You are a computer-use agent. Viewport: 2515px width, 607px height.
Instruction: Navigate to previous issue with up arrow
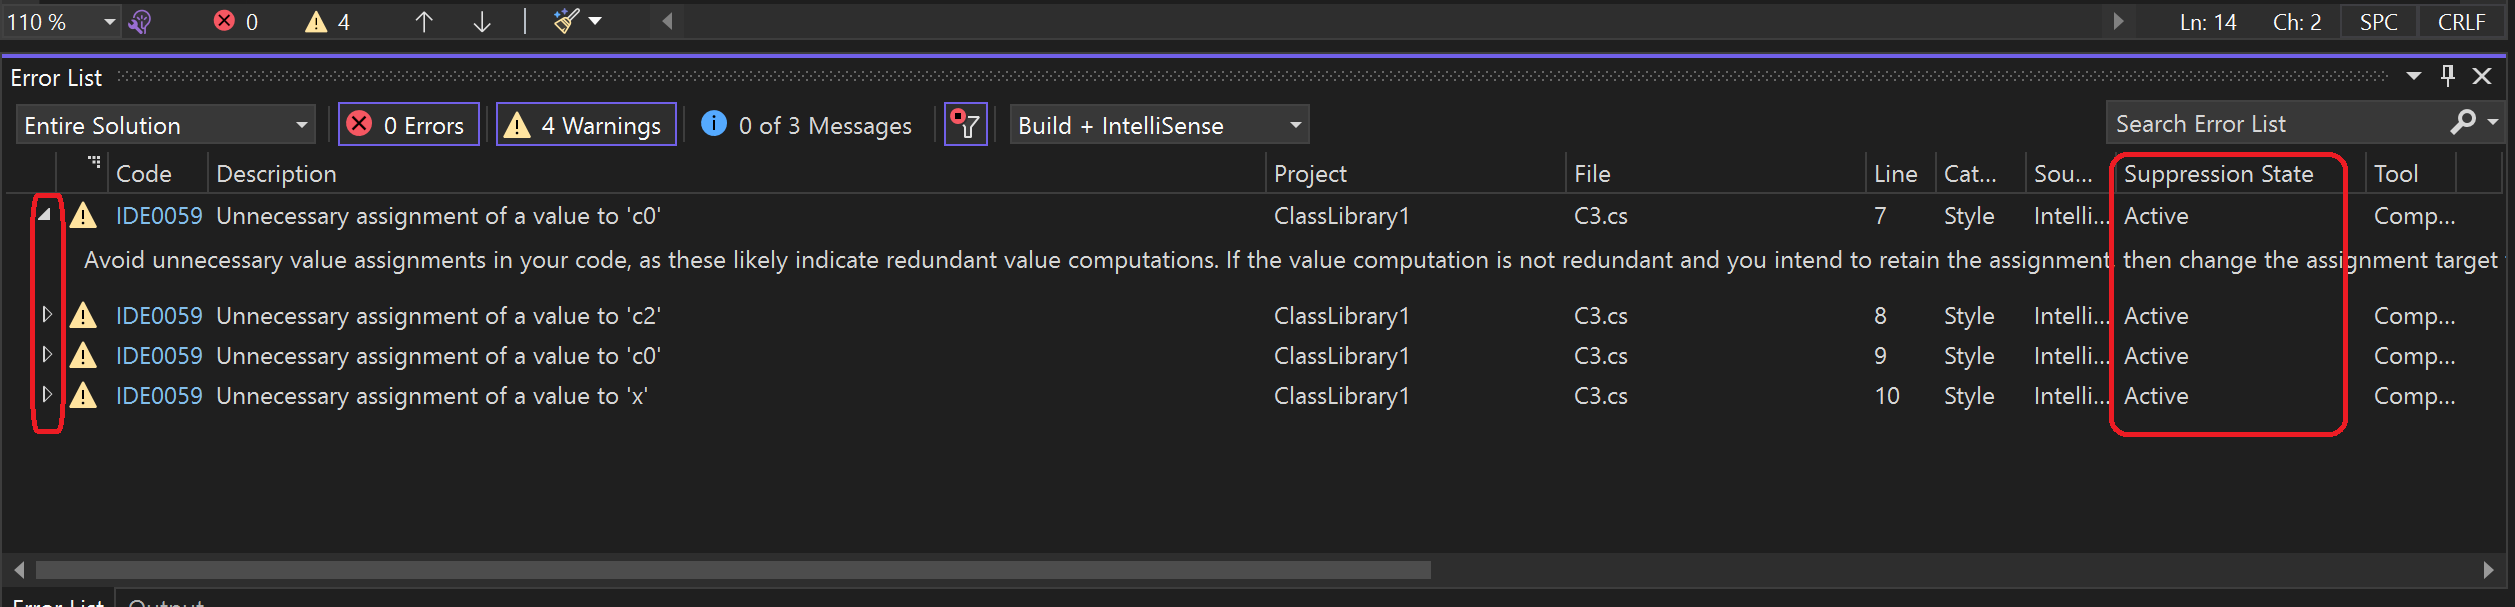click(424, 20)
